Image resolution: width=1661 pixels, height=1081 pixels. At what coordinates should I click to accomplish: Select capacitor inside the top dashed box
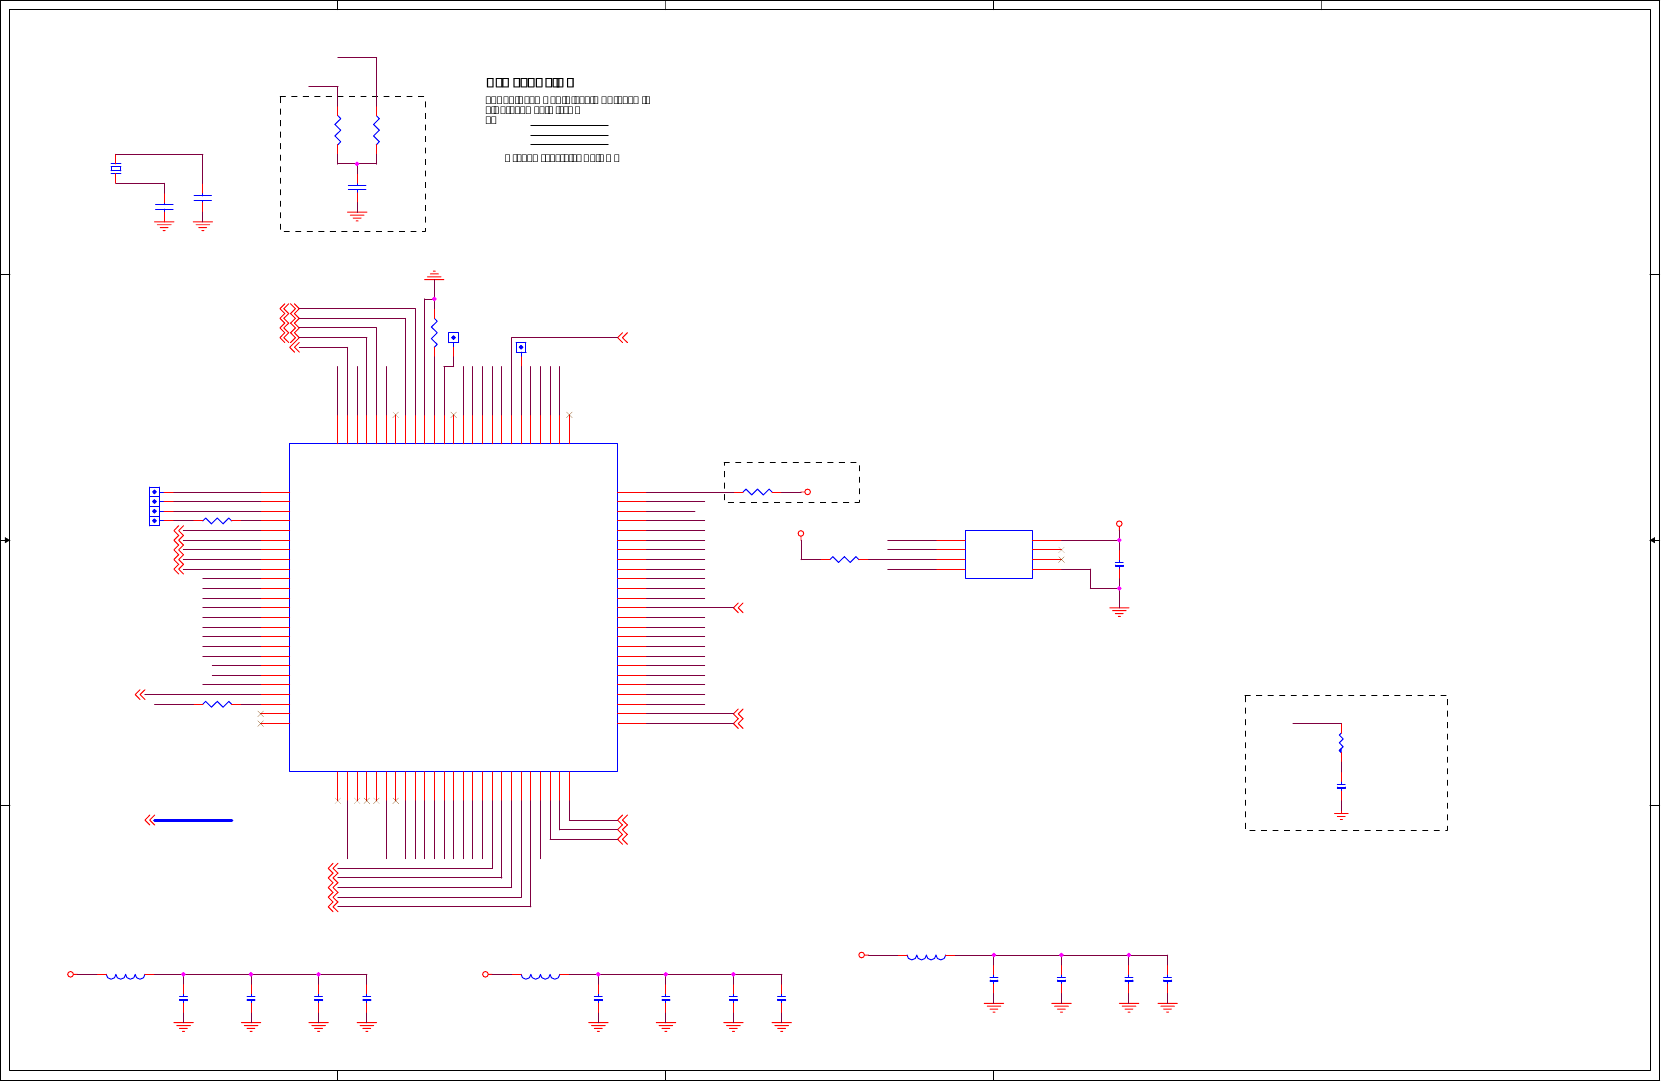[357, 187]
